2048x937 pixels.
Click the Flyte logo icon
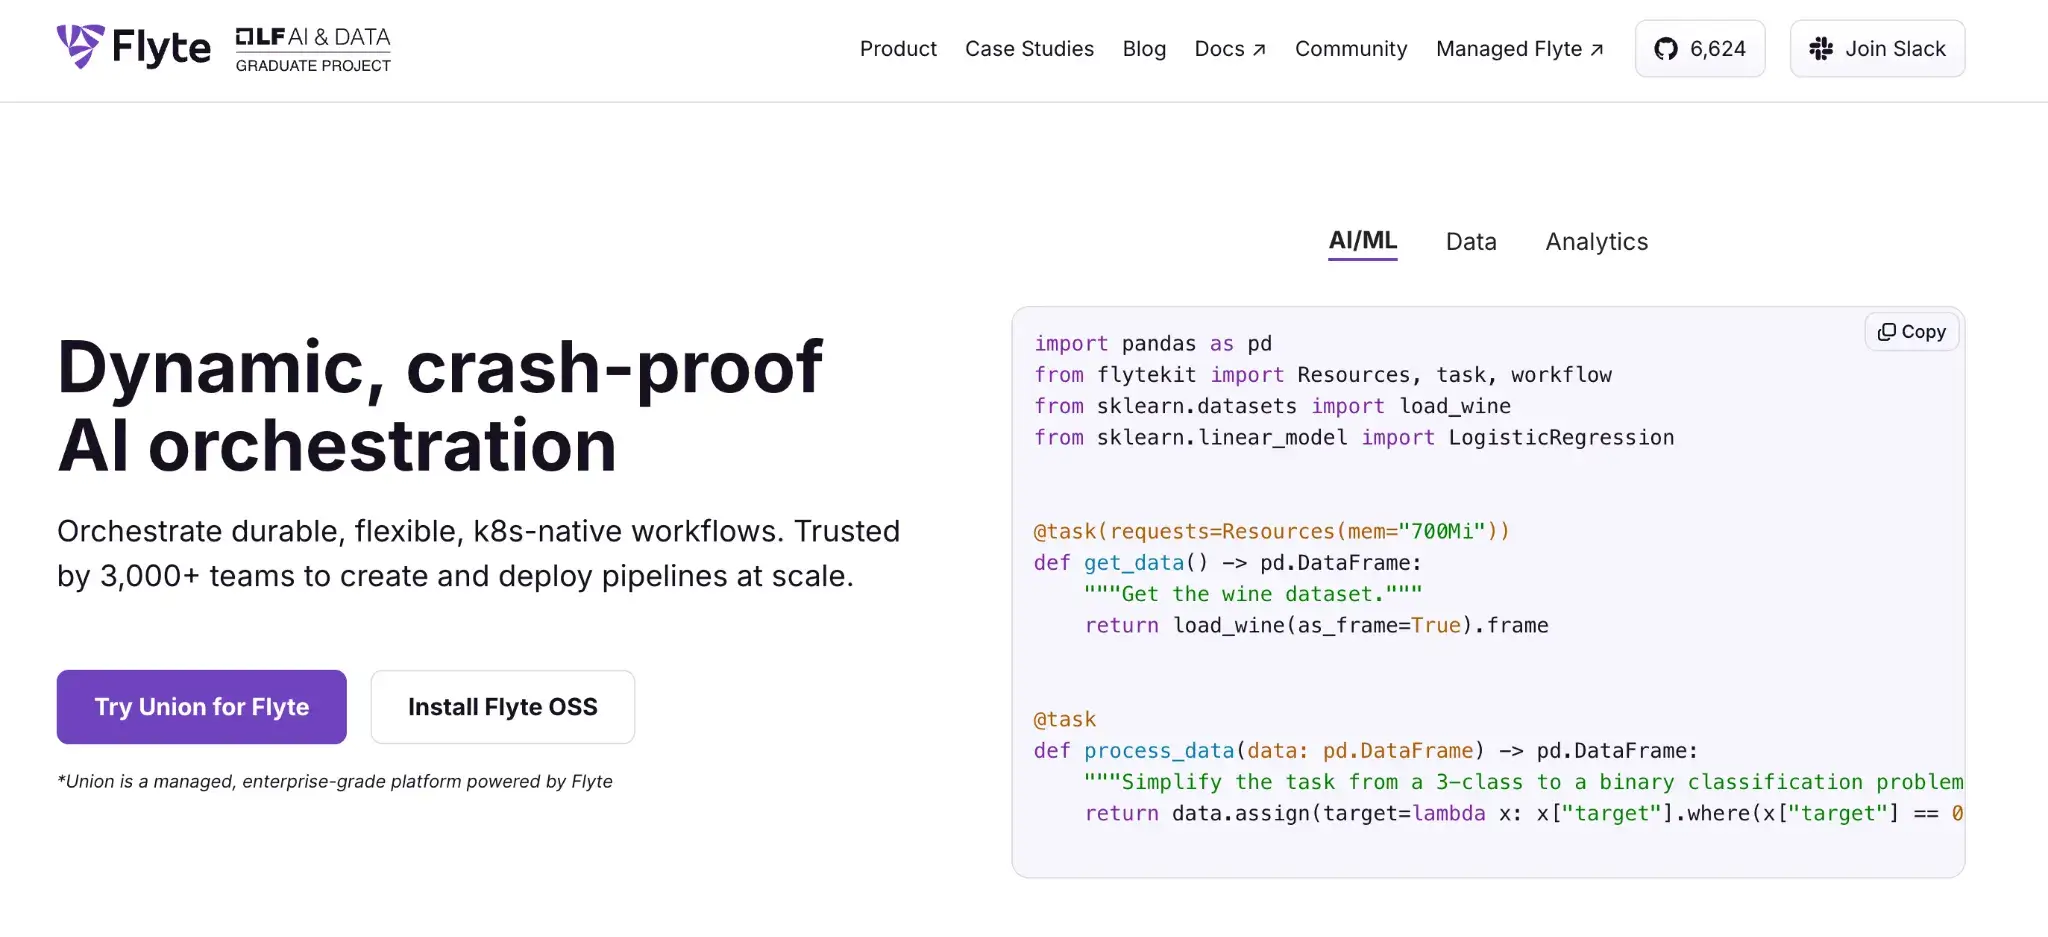tap(80, 47)
